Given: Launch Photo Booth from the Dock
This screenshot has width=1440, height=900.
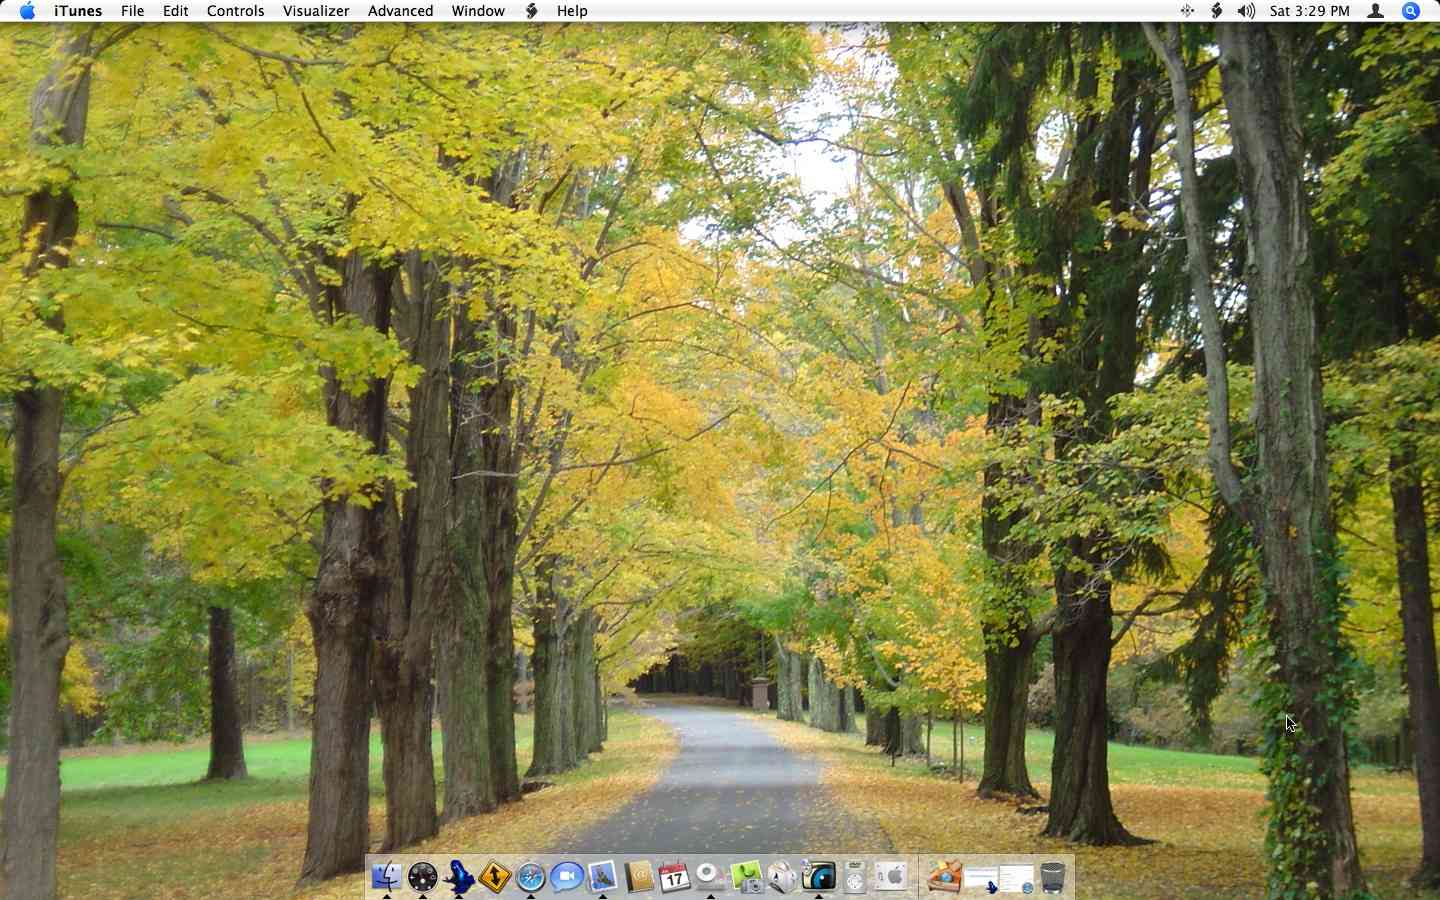Looking at the screenshot, I should coord(818,877).
